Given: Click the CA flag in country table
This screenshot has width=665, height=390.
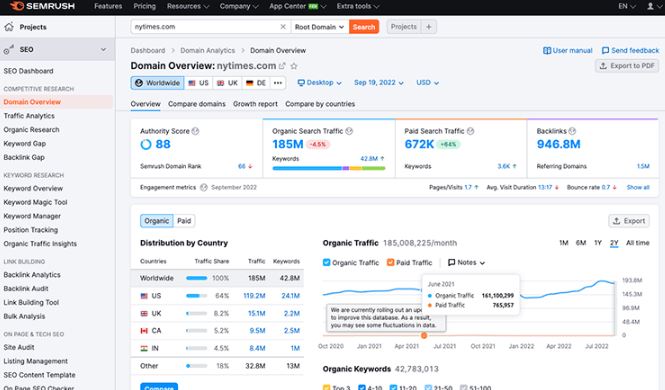Looking at the screenshot, I should [x=144, y=331].
